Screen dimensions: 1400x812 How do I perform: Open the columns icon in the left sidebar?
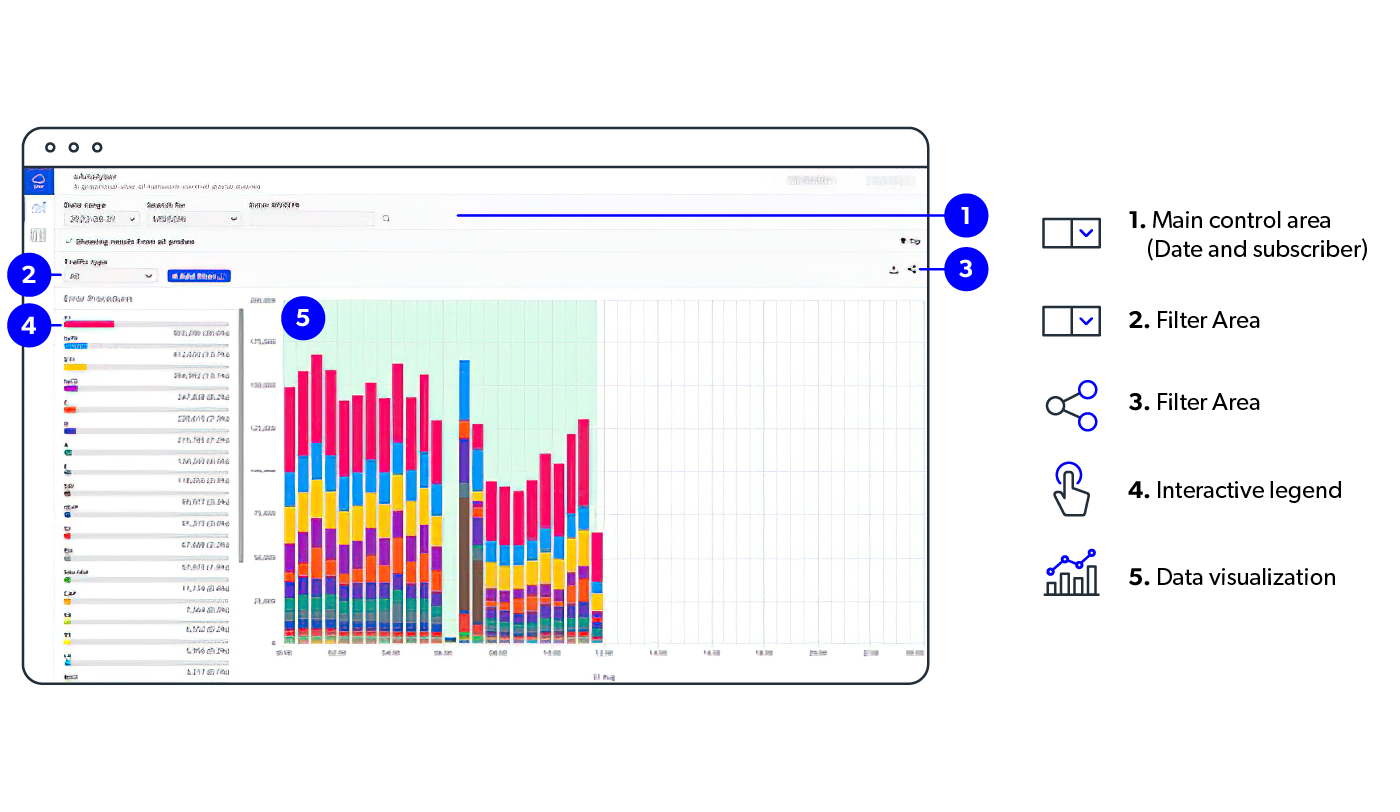click(x=39, y=236)
